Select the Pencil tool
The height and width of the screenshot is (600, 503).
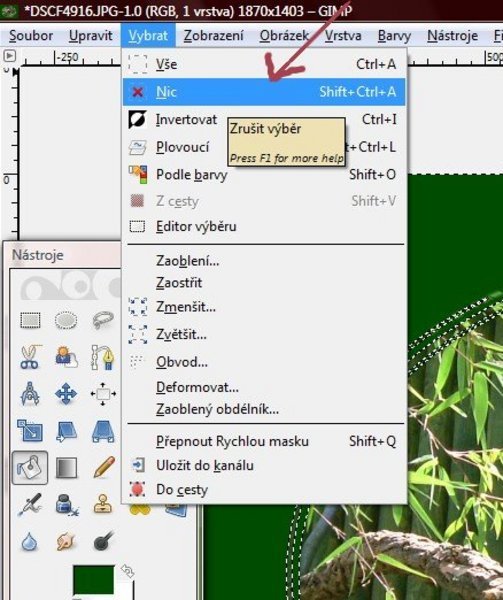[x=103, y=467]
